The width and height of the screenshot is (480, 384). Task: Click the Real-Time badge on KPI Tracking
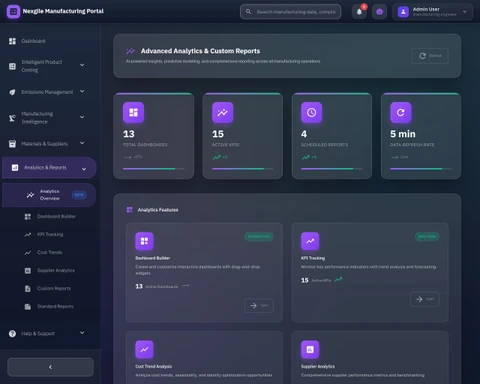pos(427,237)
